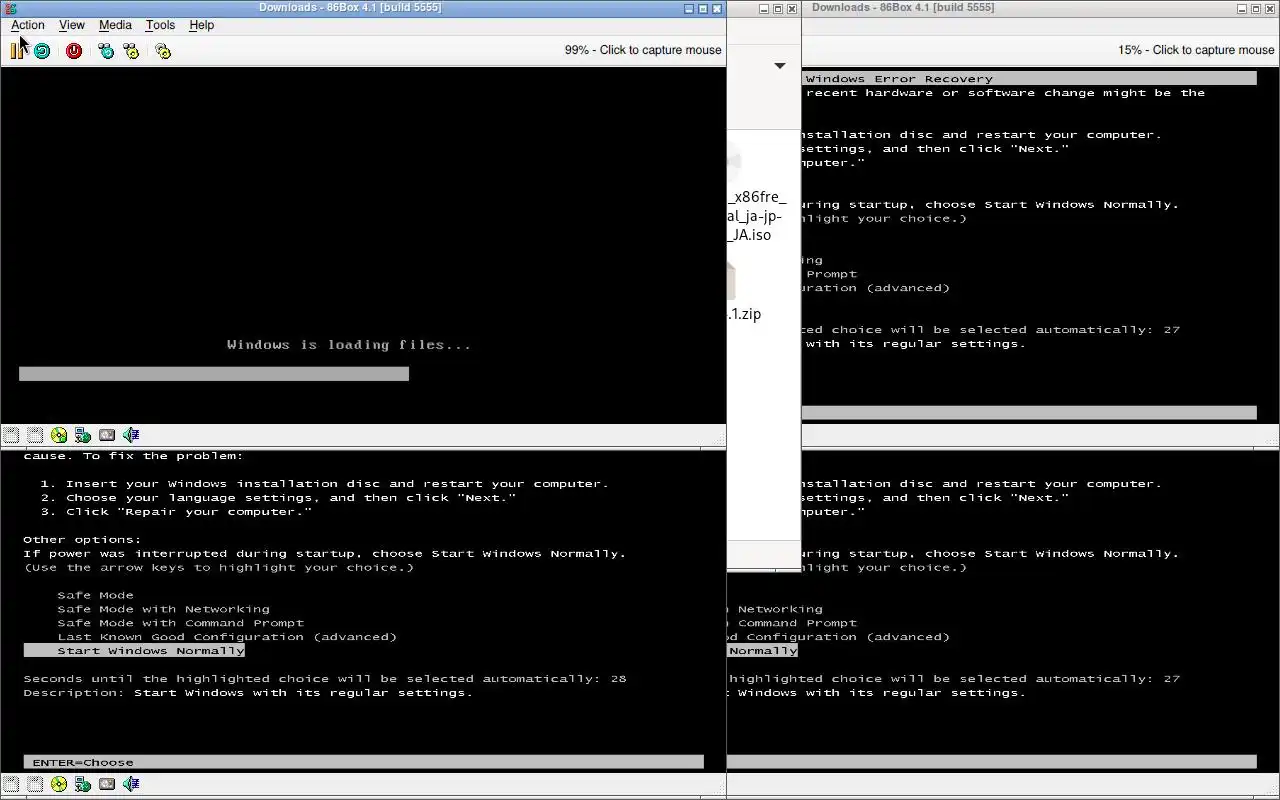Click the red ACPI Shutdown power icon

click(74, 50)
